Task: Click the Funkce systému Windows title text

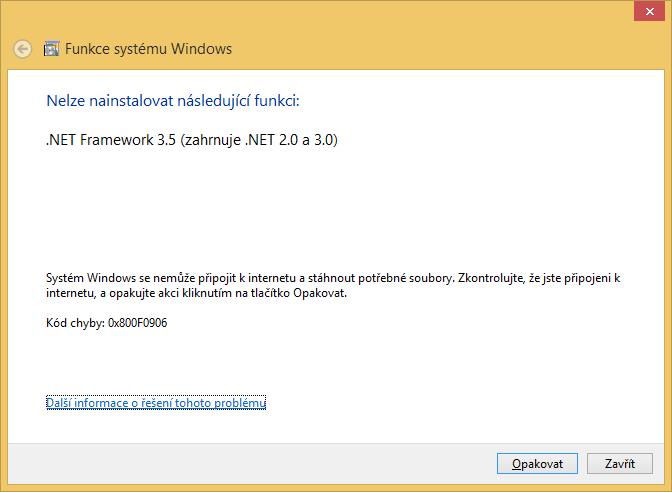Action: click(148, 48)
